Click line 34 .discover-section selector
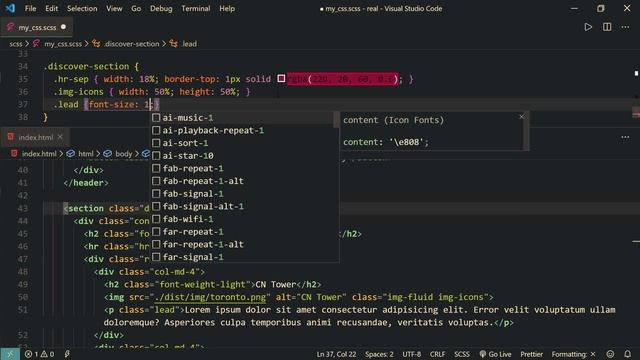 [x=86, y=66]
